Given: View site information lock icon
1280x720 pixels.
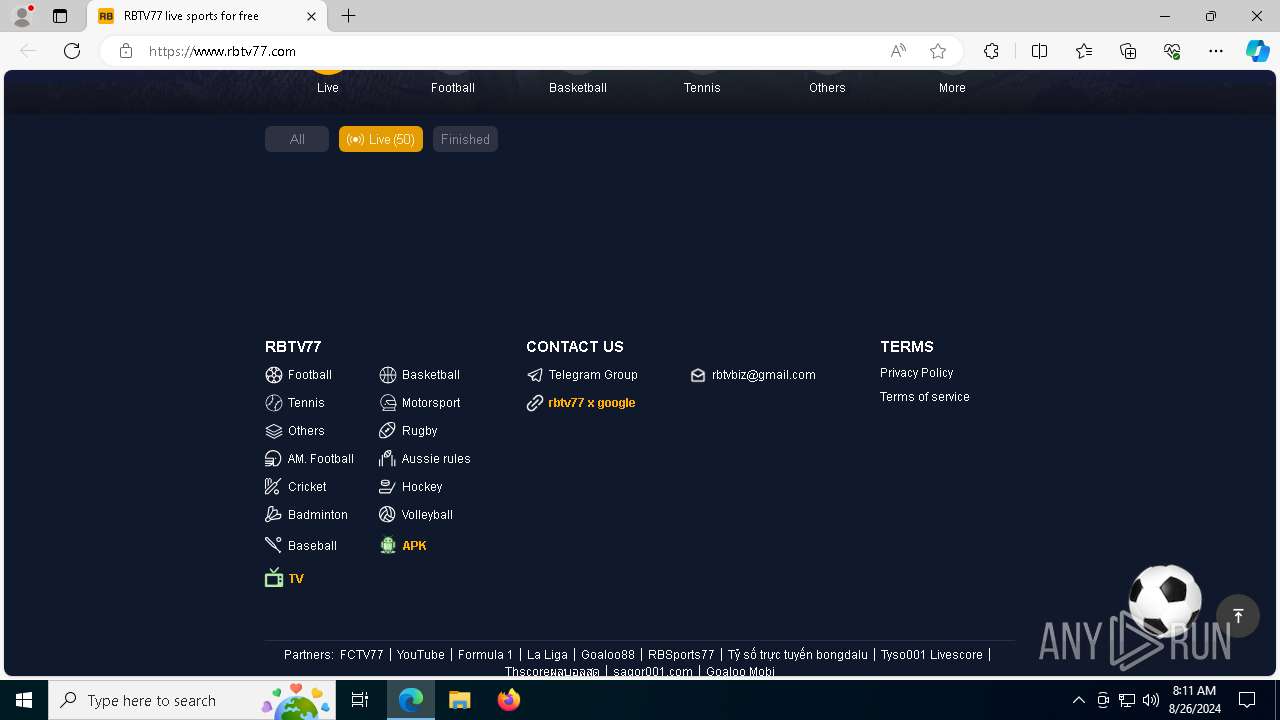Looking at the screenshot, I should click(126, 51).
